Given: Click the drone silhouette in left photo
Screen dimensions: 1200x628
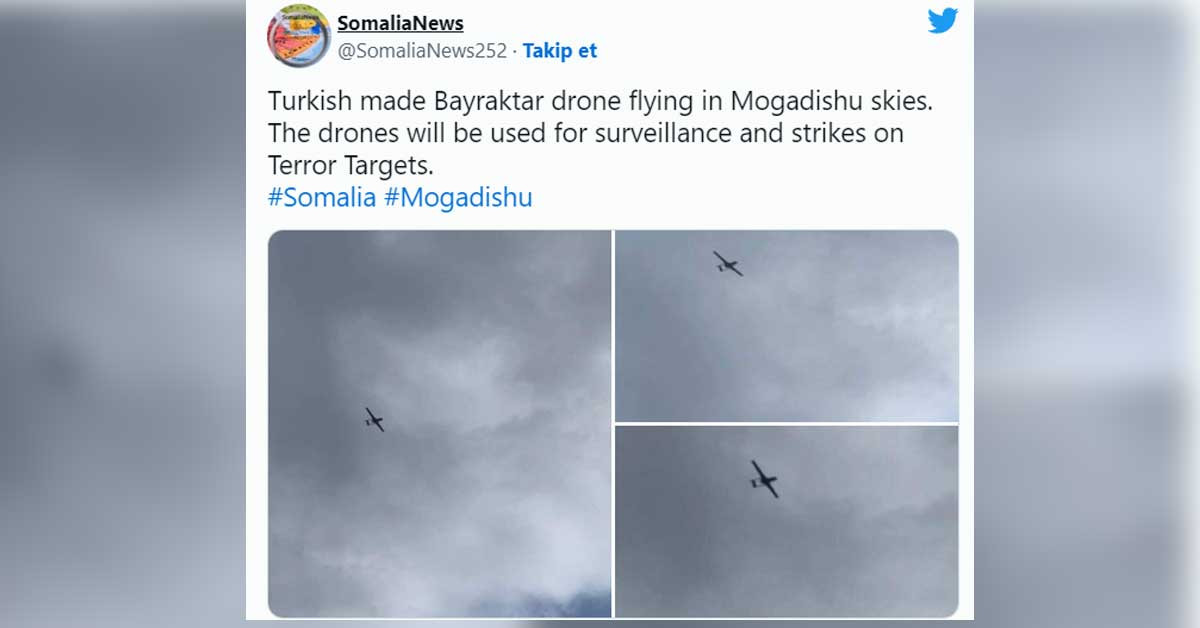Looking at the screenshot, I should coord(374,419).
